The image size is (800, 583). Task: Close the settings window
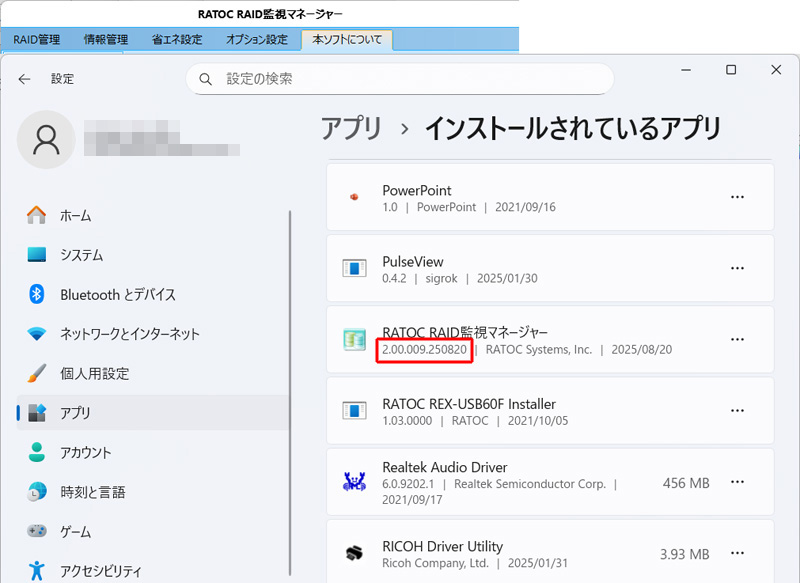[776, 70]
